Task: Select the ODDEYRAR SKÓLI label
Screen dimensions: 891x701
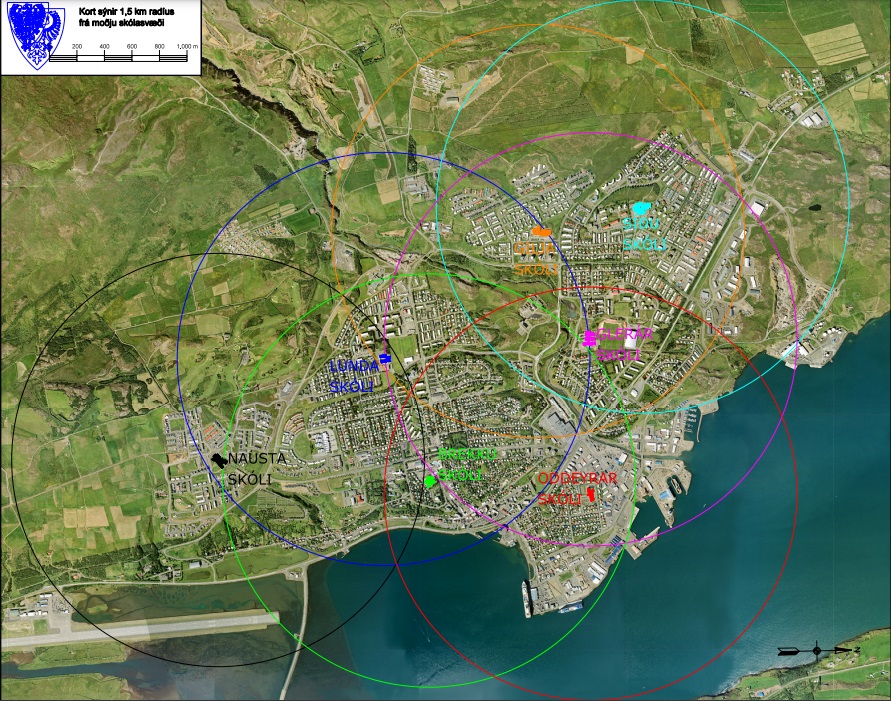Action: (x=577, y=489)
